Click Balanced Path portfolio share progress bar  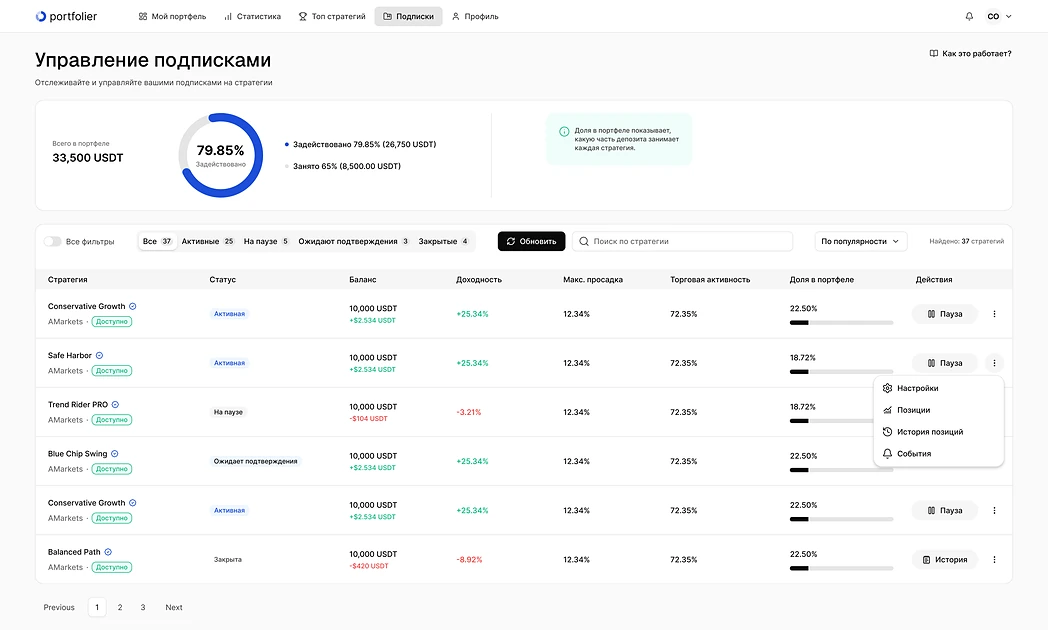click(841, 569)
